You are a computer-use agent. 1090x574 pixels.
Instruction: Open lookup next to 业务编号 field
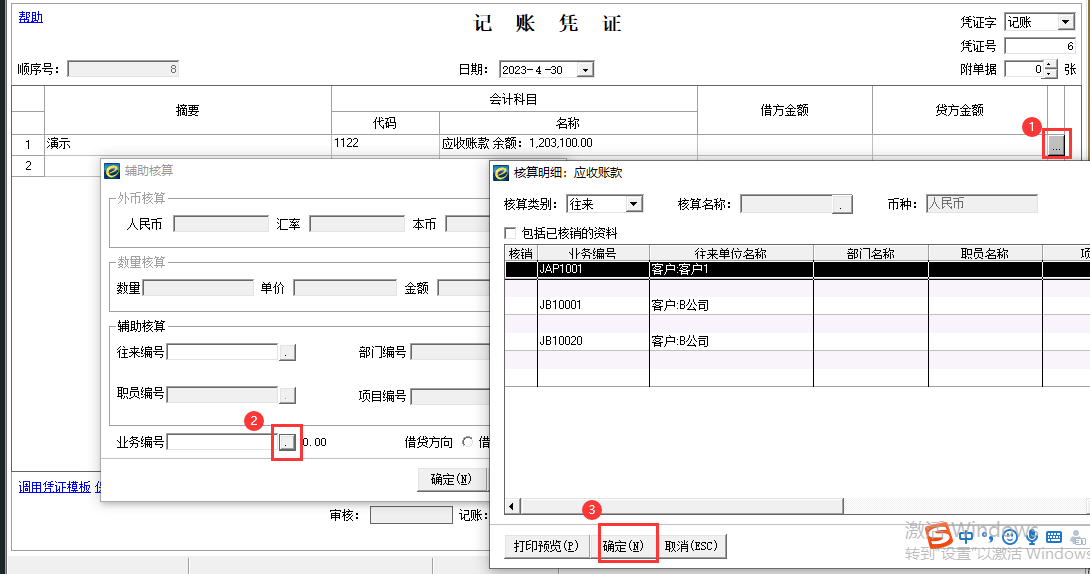(x=287, y=442)
